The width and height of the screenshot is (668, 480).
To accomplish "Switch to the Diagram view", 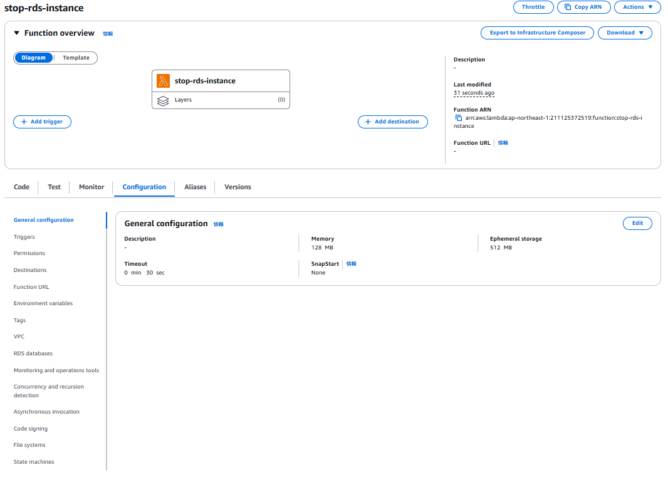I will [33, 58].
